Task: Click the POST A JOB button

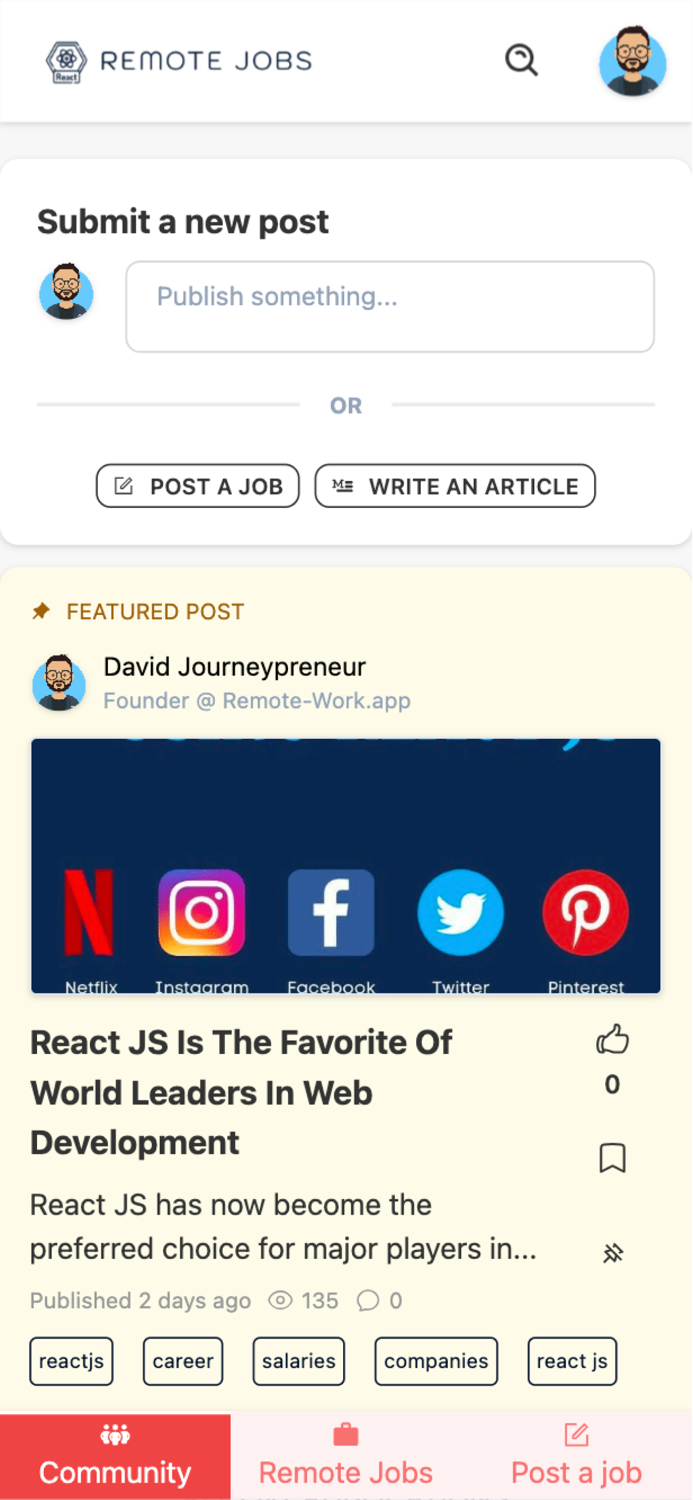Action: point(197,486)
